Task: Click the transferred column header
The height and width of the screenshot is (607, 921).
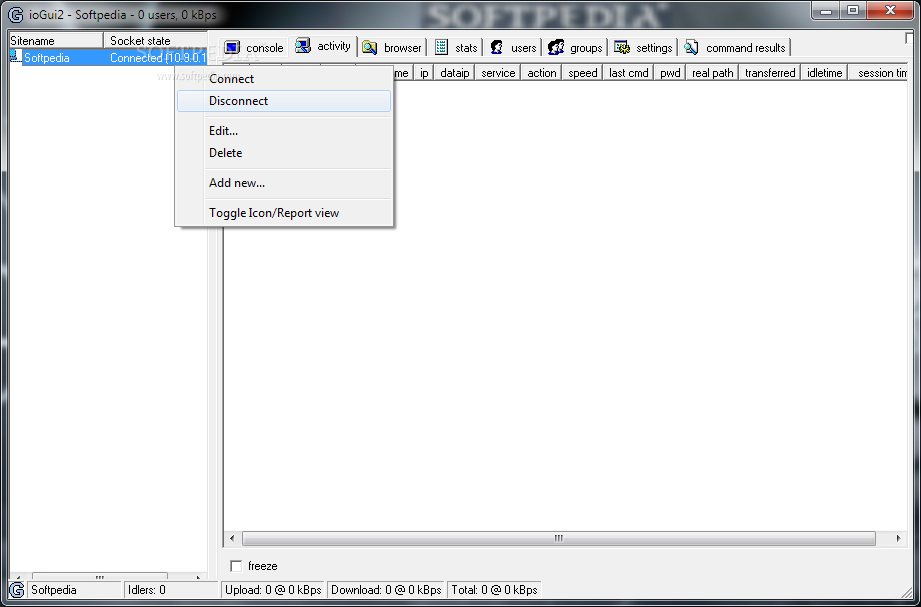Action: click(769, 73)
